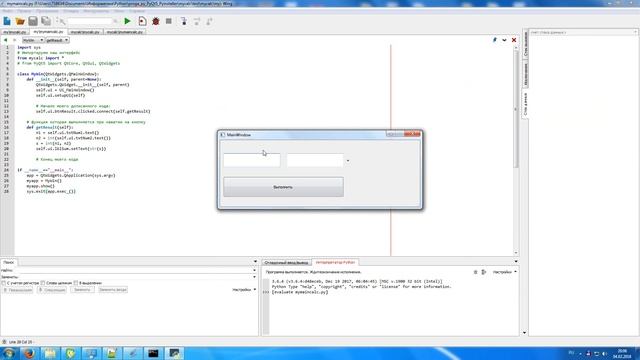Open the topmost vertical tab on right panel

tap(526, 44)
